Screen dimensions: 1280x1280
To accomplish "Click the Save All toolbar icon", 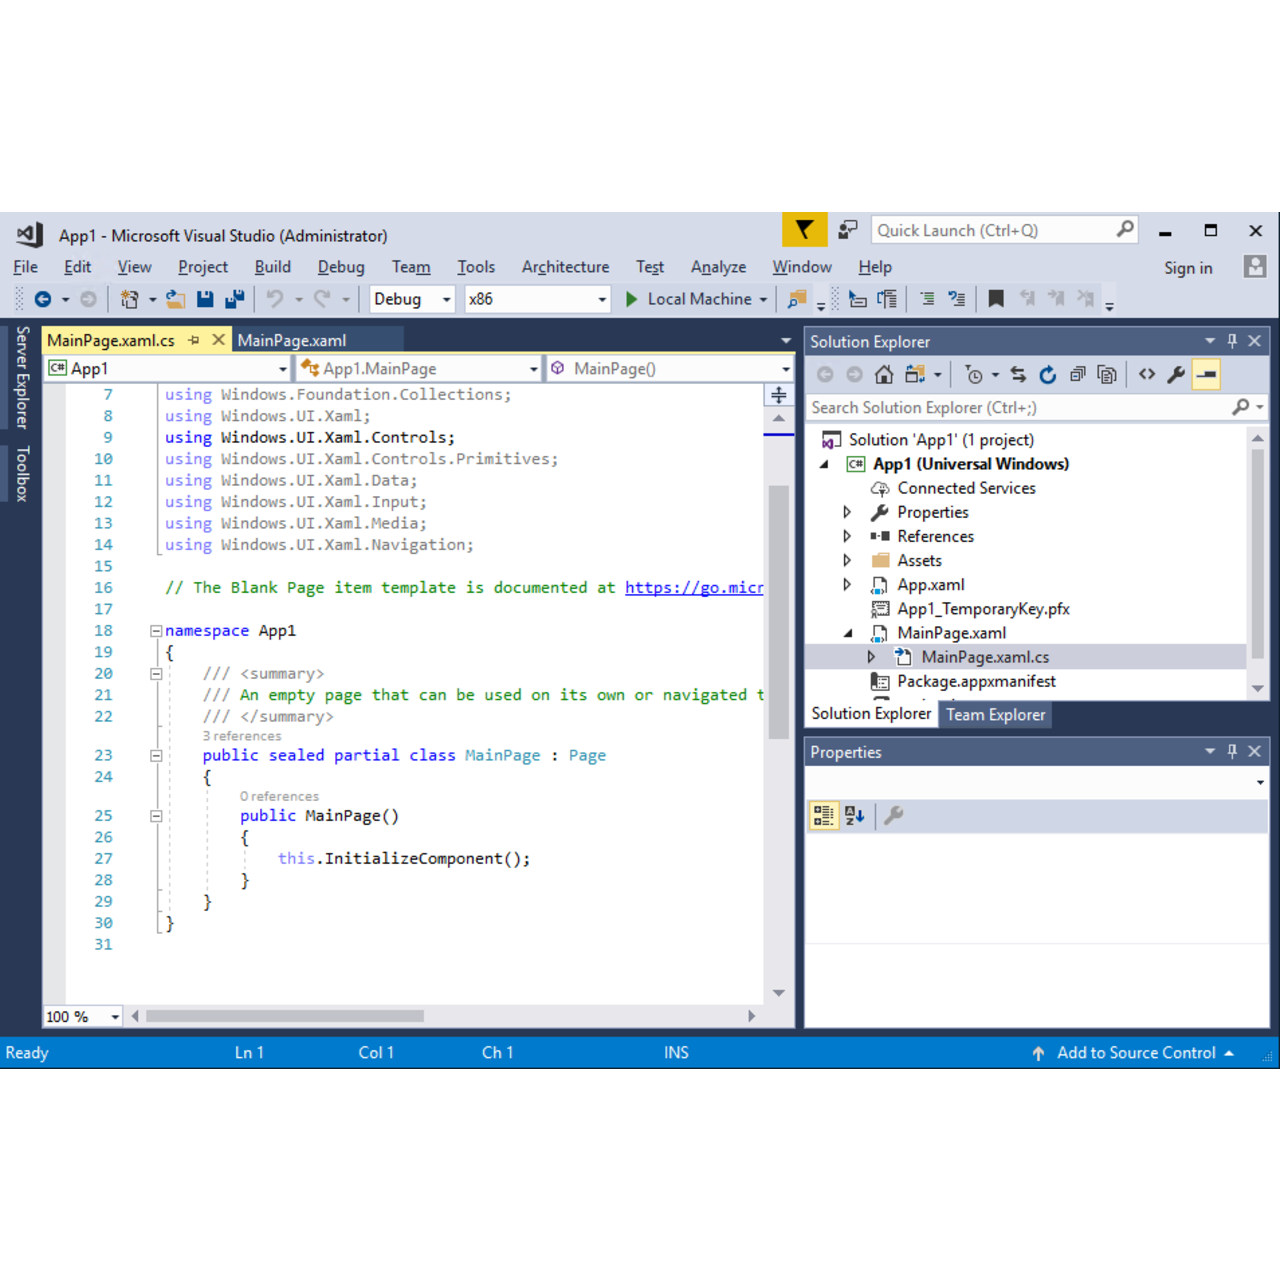I will click(x=235, y=298).
